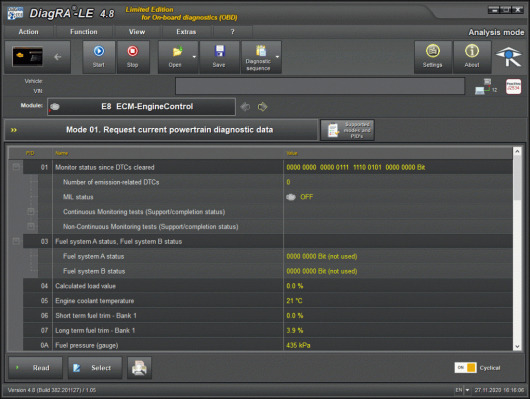Click the print icon button
Screen dimensions: 530x399
point(139,368)
